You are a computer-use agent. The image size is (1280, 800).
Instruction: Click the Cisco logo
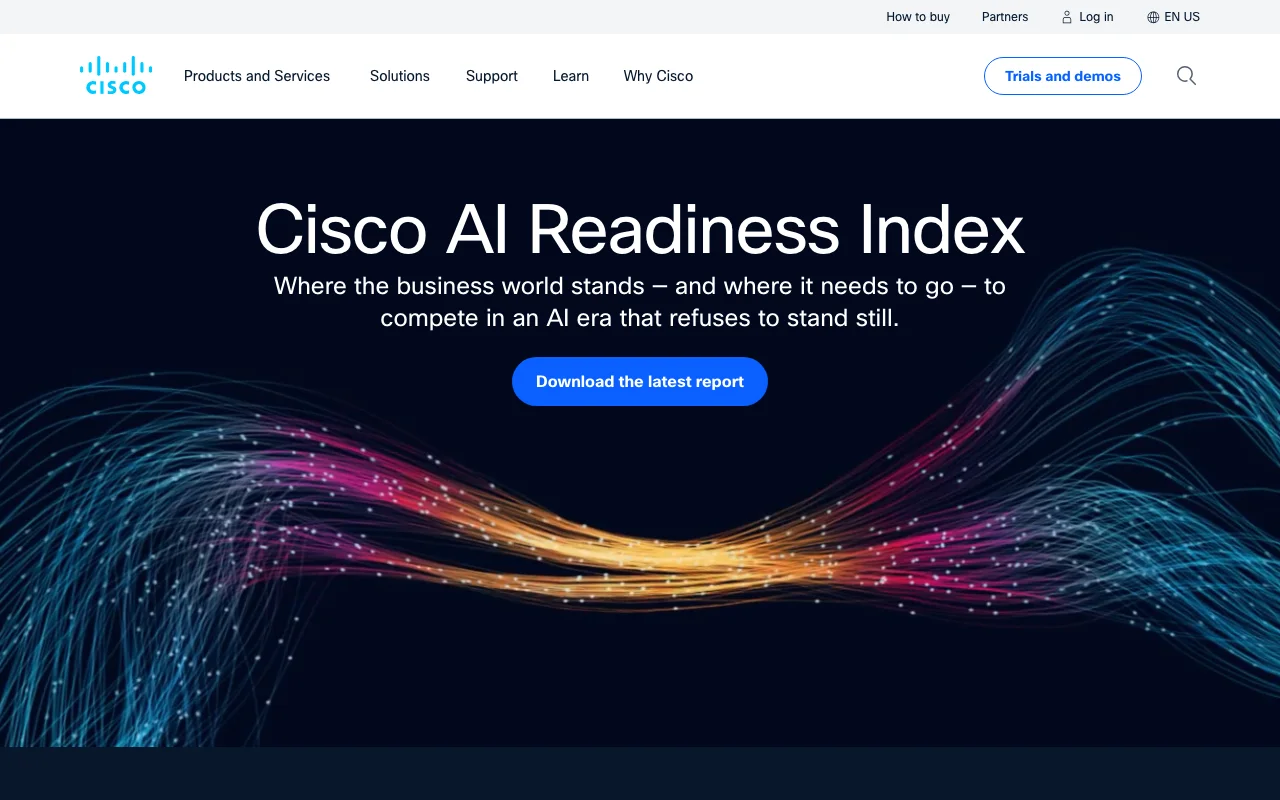coord(116,76)
